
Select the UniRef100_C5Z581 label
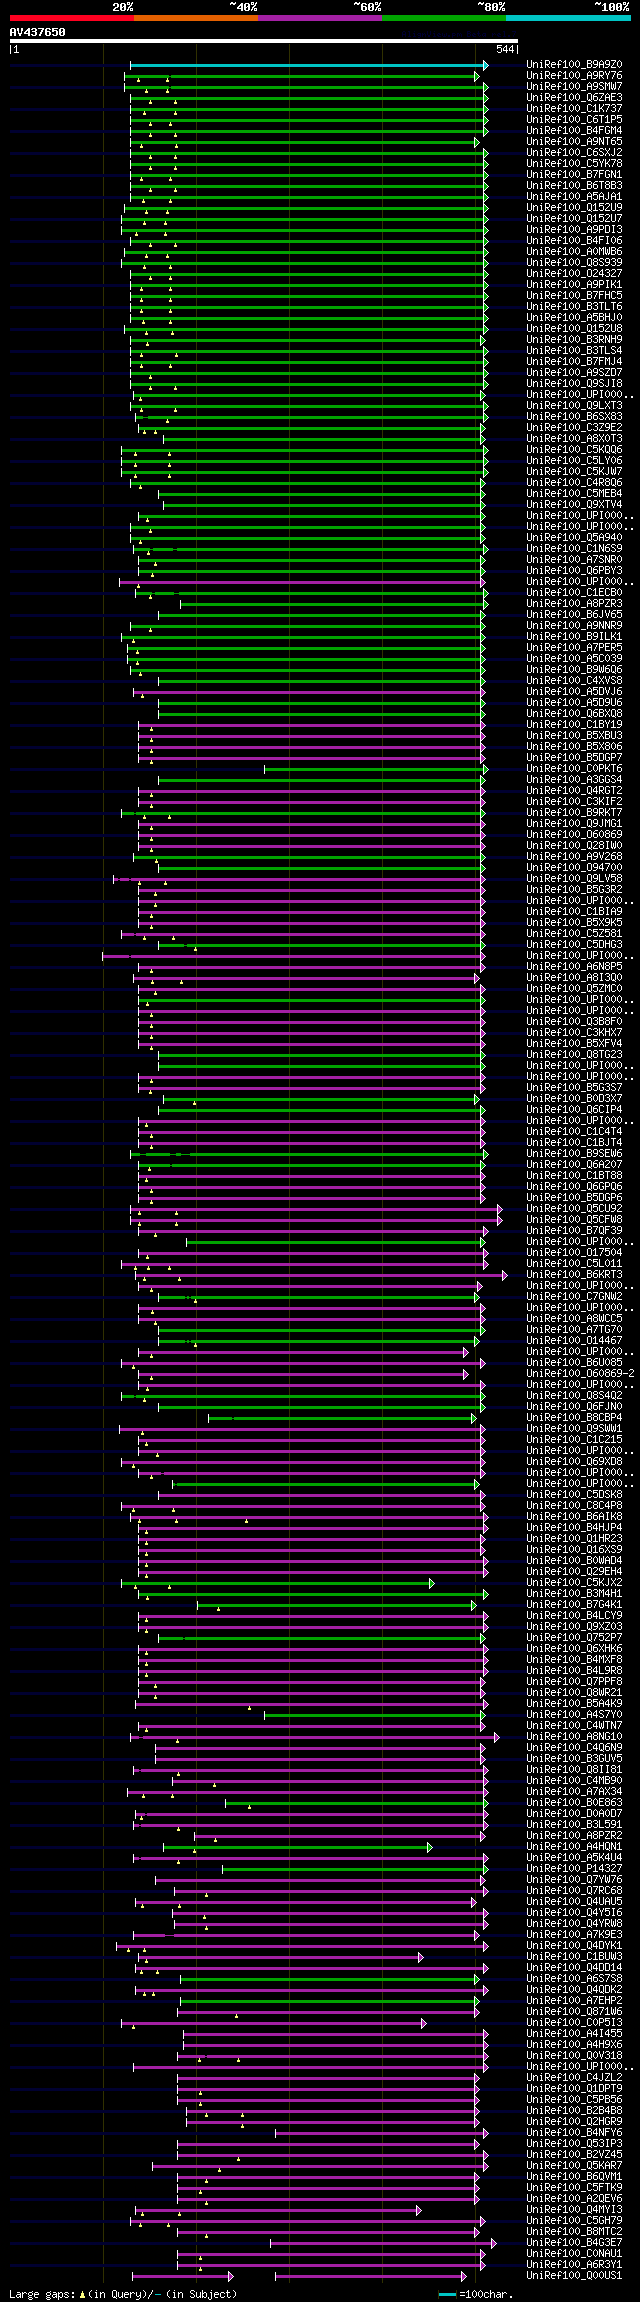point(574,934)
